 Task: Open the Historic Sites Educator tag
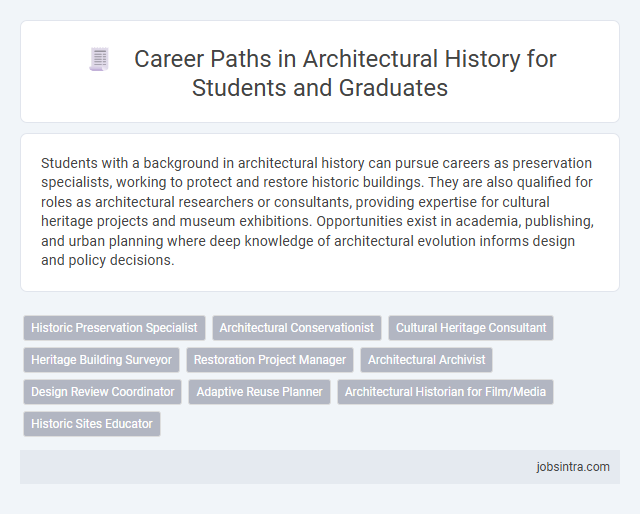92,424
